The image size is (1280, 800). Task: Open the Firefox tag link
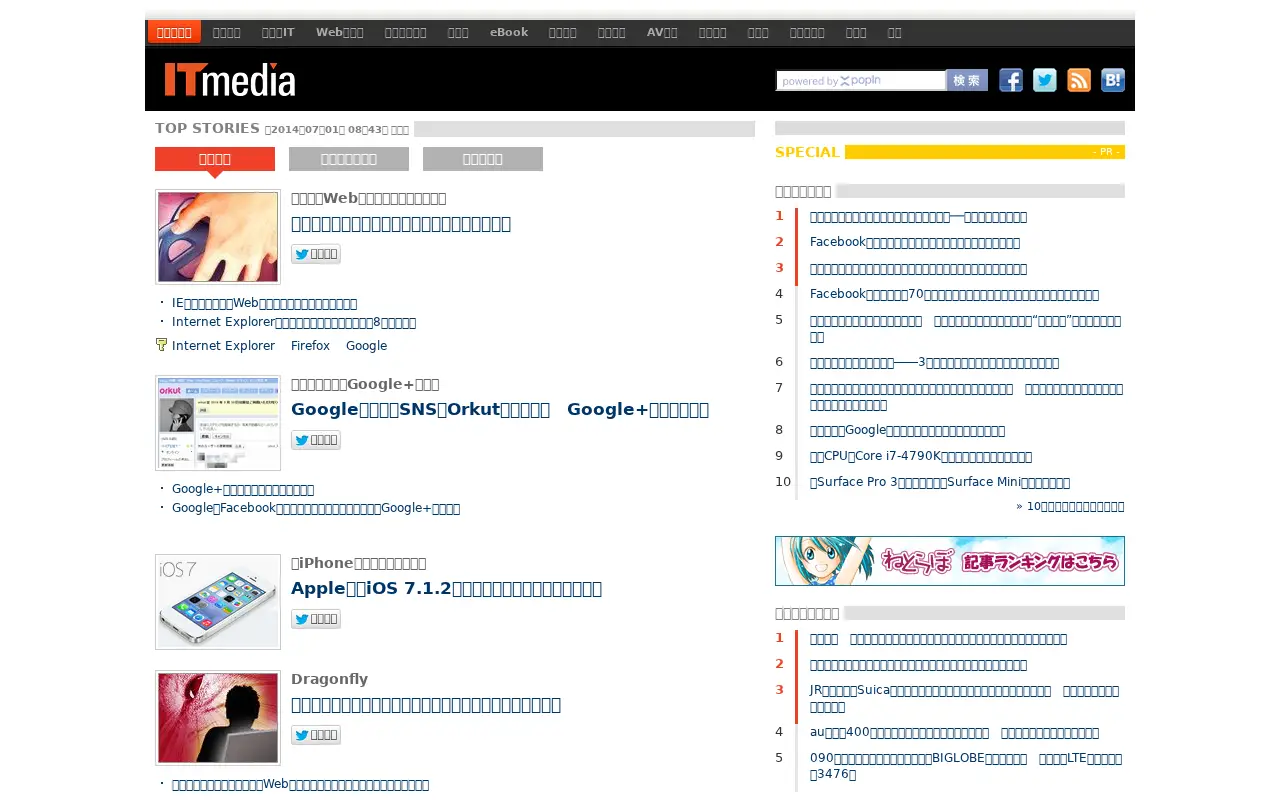310,346
